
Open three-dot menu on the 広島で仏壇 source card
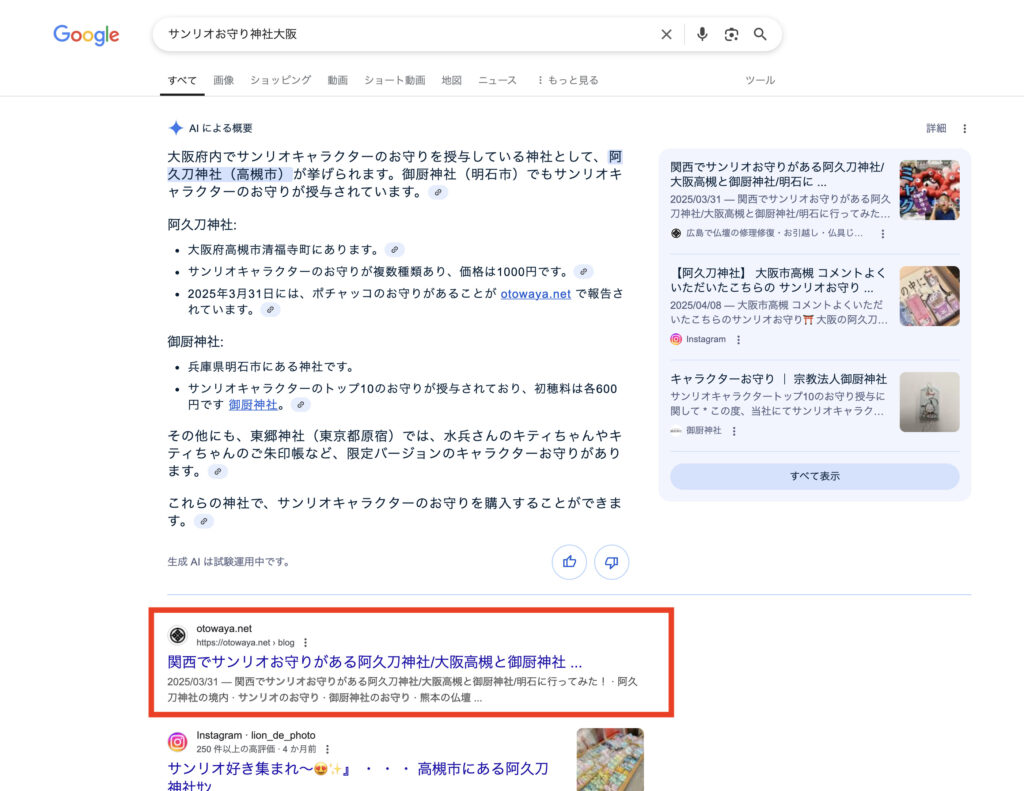(883, 234)
